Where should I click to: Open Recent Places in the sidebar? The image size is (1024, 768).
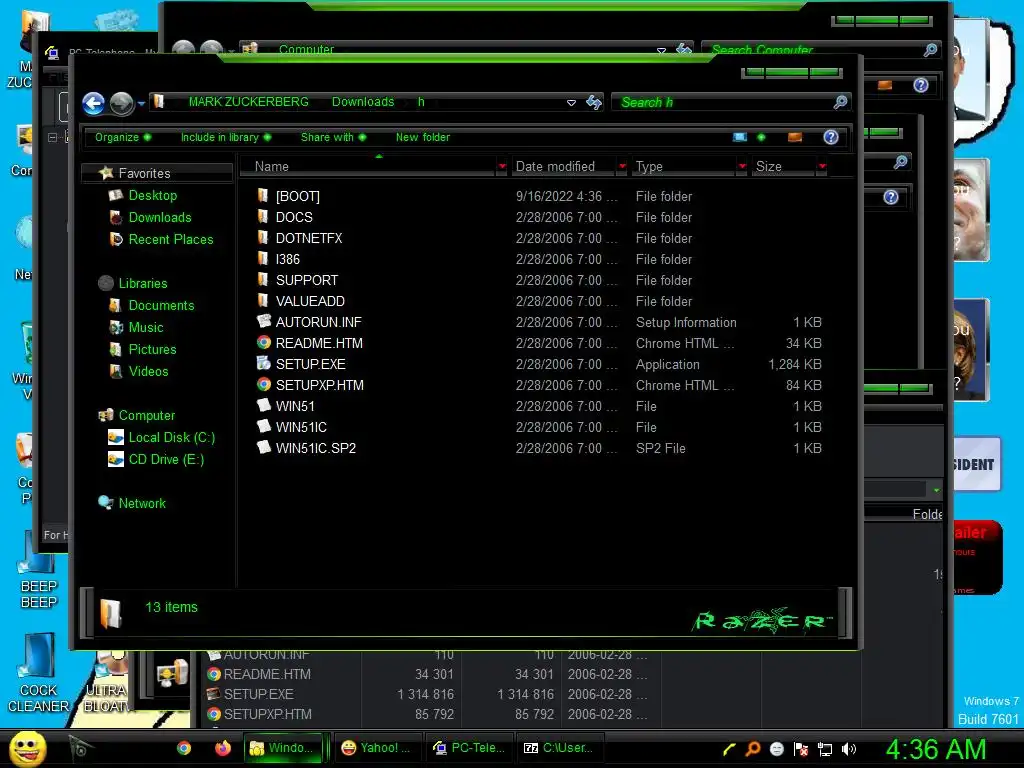pos(170,240)
